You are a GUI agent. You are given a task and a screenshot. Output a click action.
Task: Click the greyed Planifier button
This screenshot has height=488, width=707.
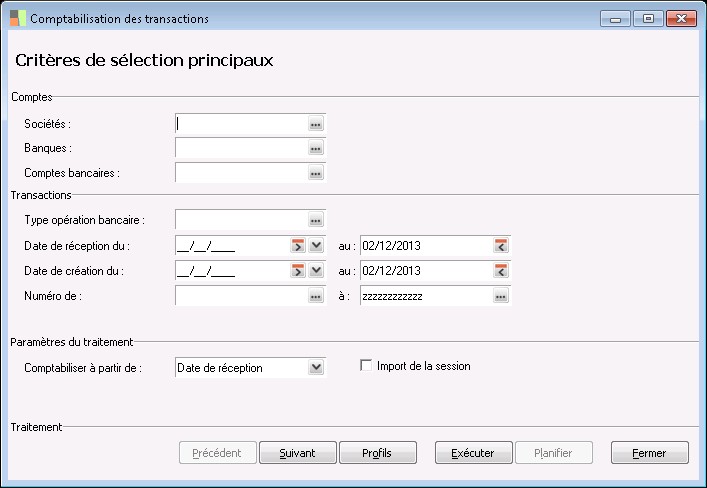554,453
